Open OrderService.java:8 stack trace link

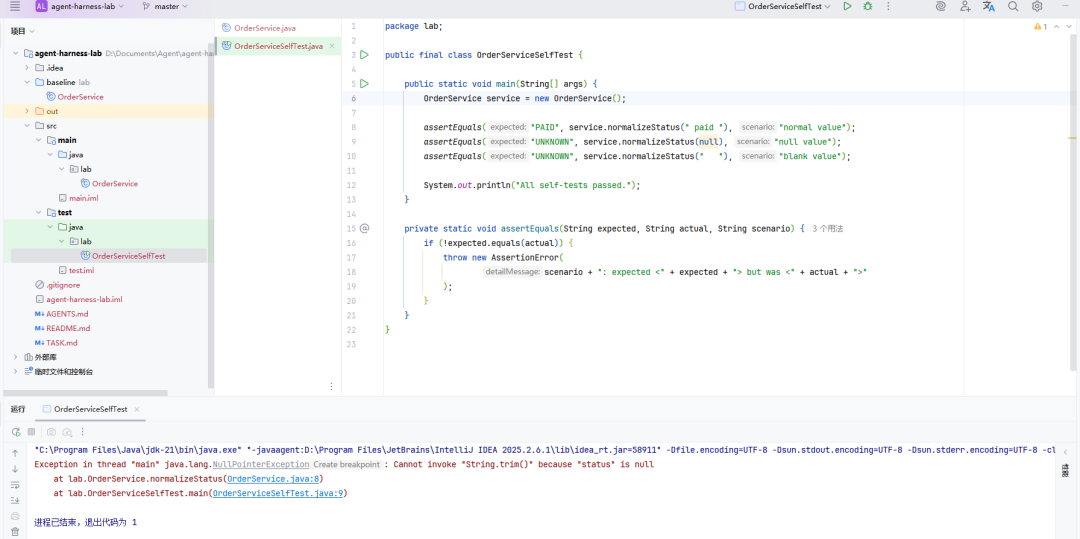point(272,479)
